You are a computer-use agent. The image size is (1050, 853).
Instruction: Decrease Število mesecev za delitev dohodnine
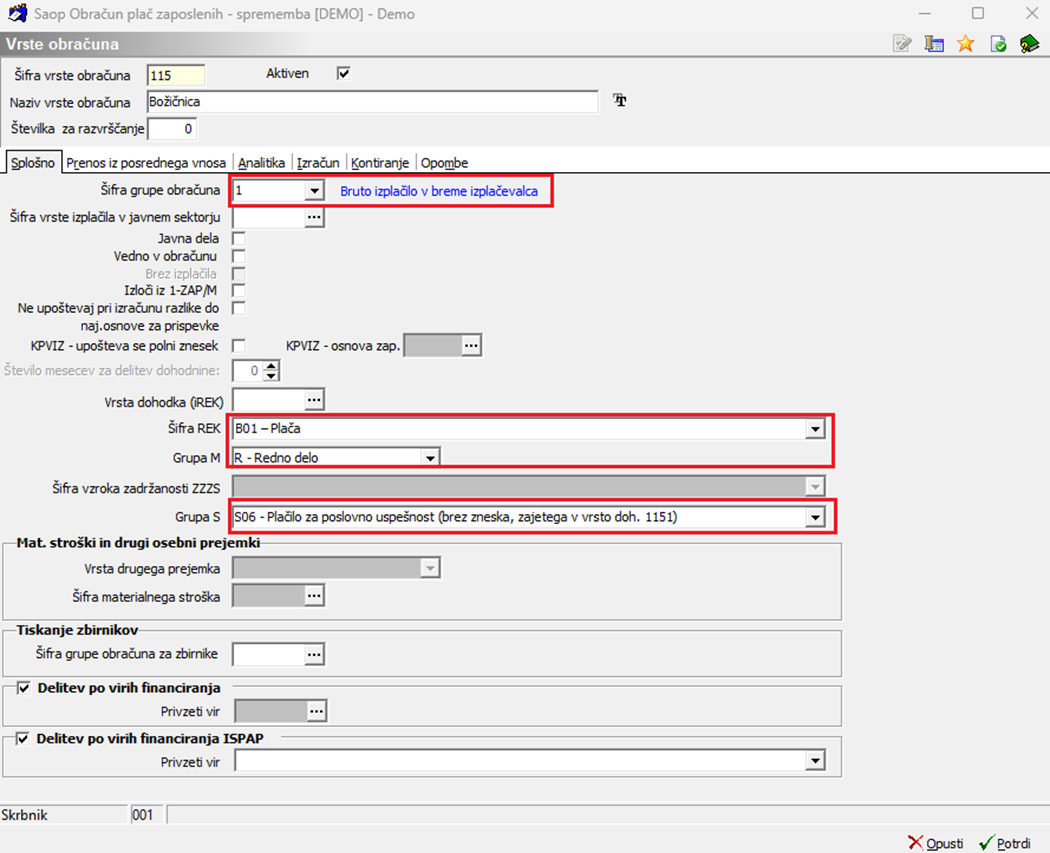pos(271,375)
